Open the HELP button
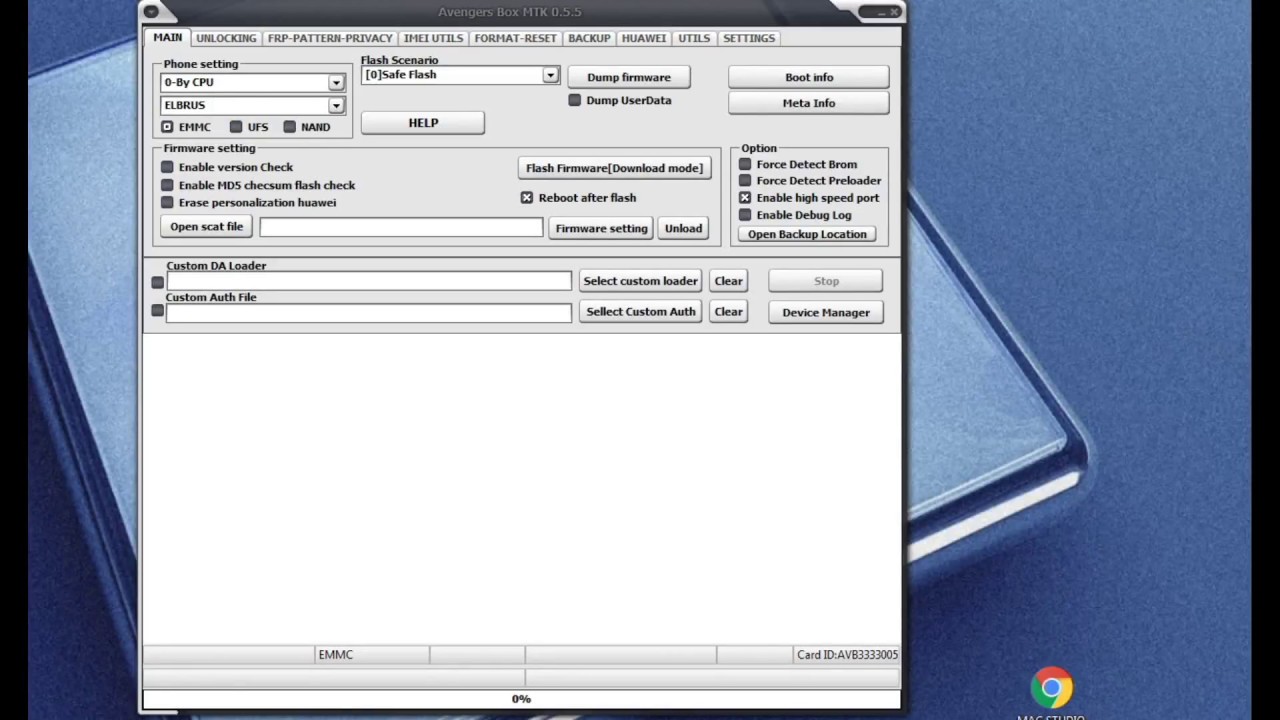The height and width of the screenshot is (720, 1280). pyautogui.click(x=423, y=123)
